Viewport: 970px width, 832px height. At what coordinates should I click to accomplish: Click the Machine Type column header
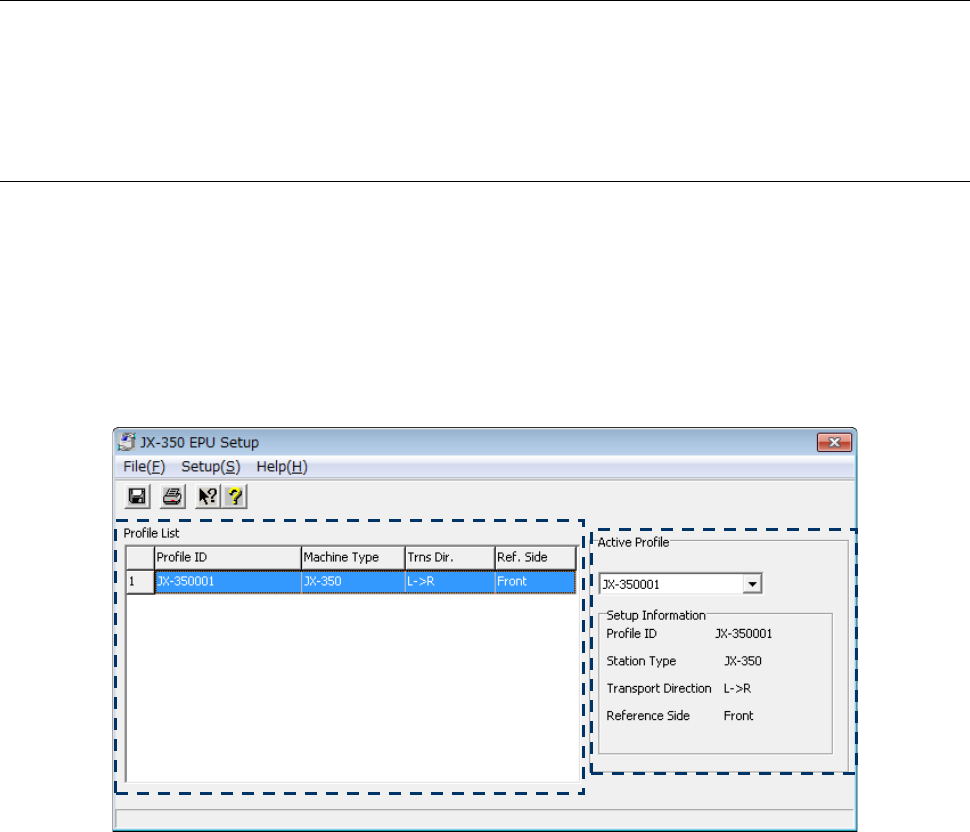tap(353, 557)
